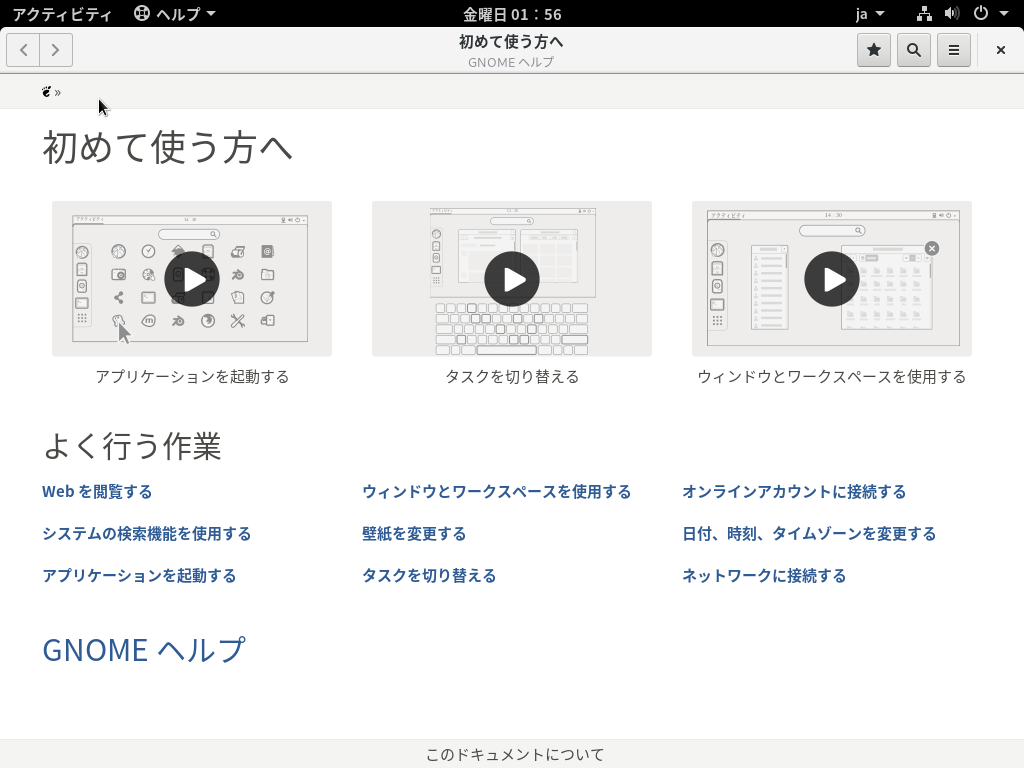This screenshot has width=1024, height=768.
Task: Open link オンラインアカウントに接続する
Action: coord(794,492)
